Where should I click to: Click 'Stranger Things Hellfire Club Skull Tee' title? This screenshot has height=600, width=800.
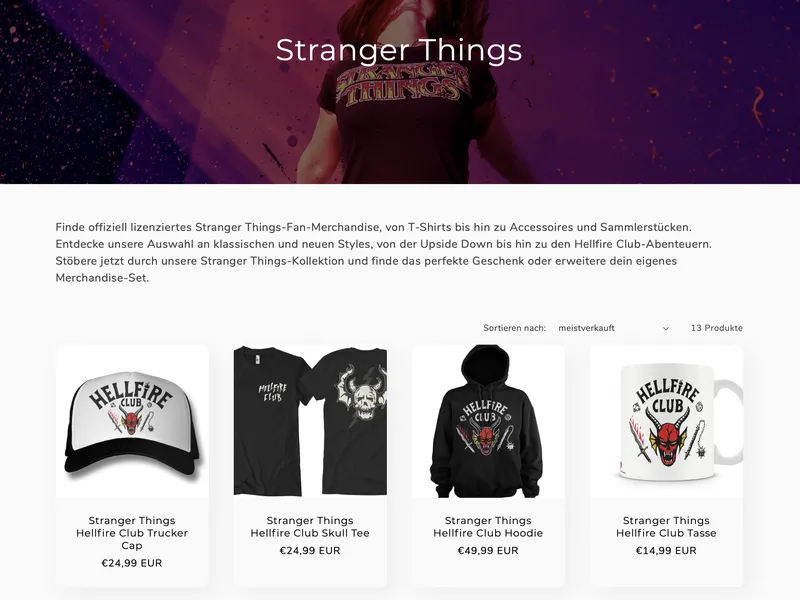(x=310, y=527)
